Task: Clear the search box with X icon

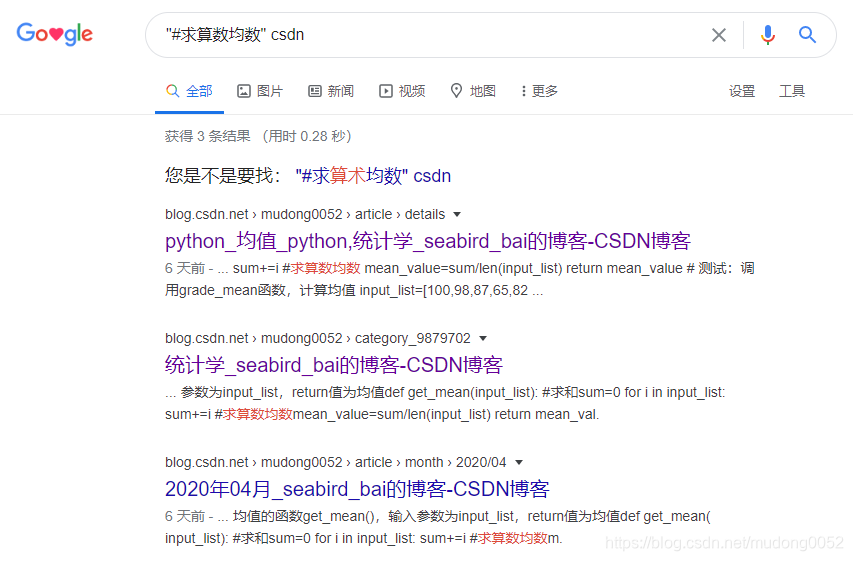Action: point(719,35)
